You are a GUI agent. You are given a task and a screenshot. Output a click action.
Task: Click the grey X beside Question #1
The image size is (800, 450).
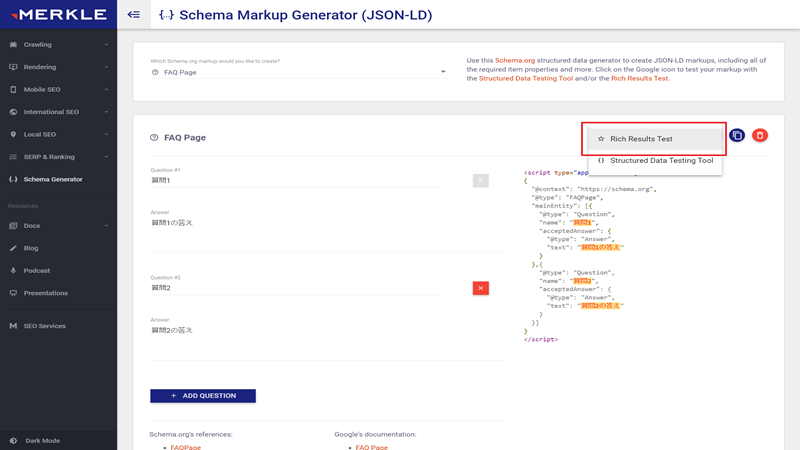[481, 181]
